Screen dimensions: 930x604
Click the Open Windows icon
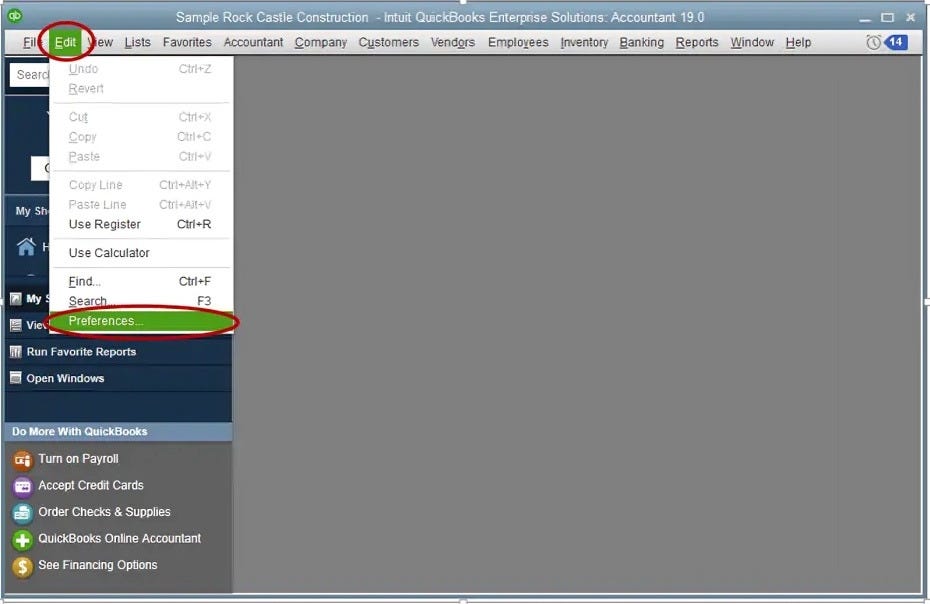tap(16, 378)
